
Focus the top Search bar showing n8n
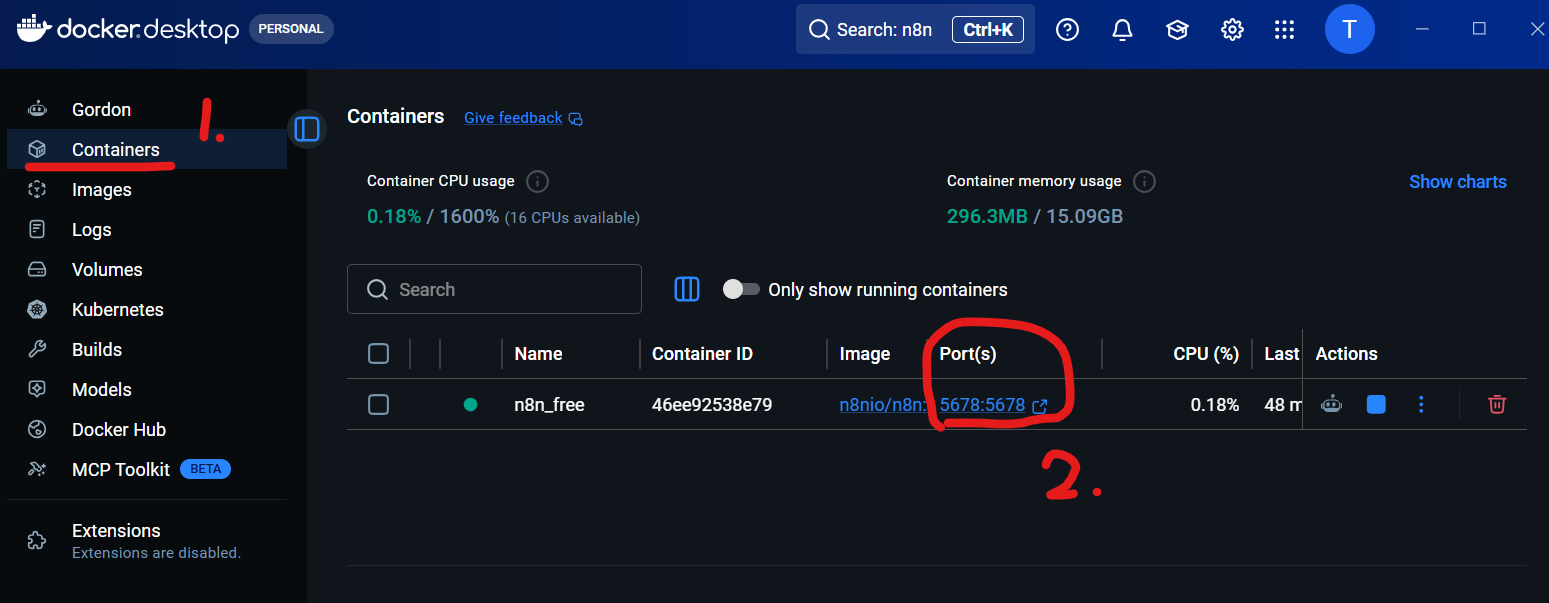pos(915,29)
